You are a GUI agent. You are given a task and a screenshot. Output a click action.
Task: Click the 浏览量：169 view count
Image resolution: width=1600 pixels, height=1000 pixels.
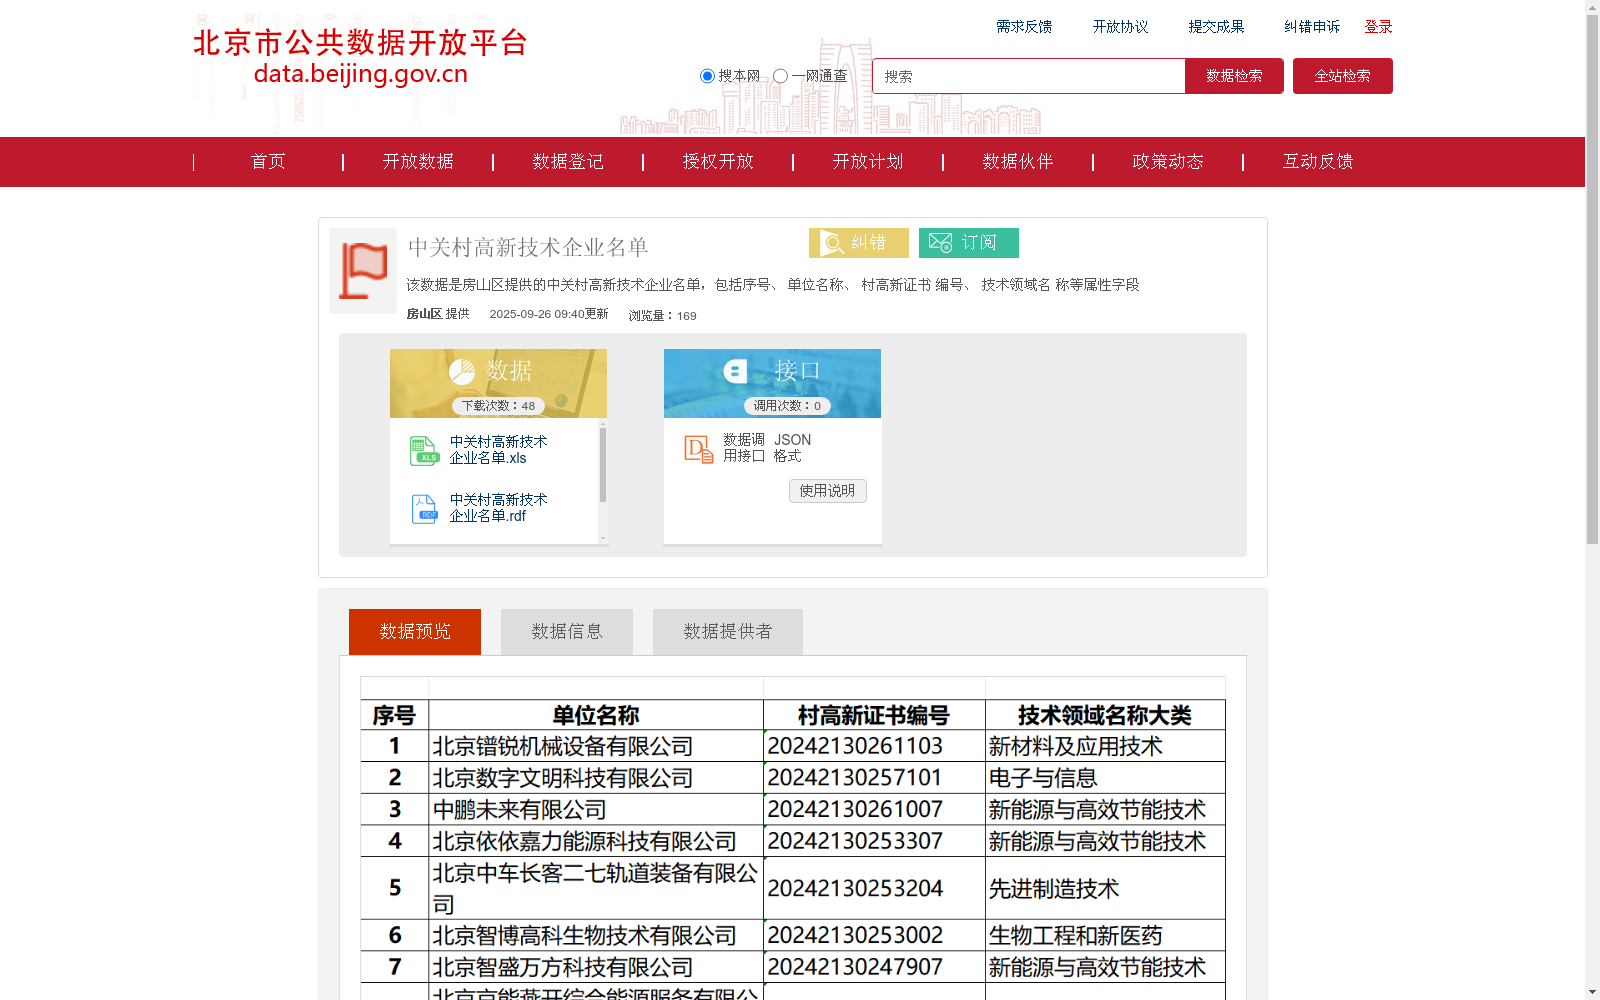662,316
